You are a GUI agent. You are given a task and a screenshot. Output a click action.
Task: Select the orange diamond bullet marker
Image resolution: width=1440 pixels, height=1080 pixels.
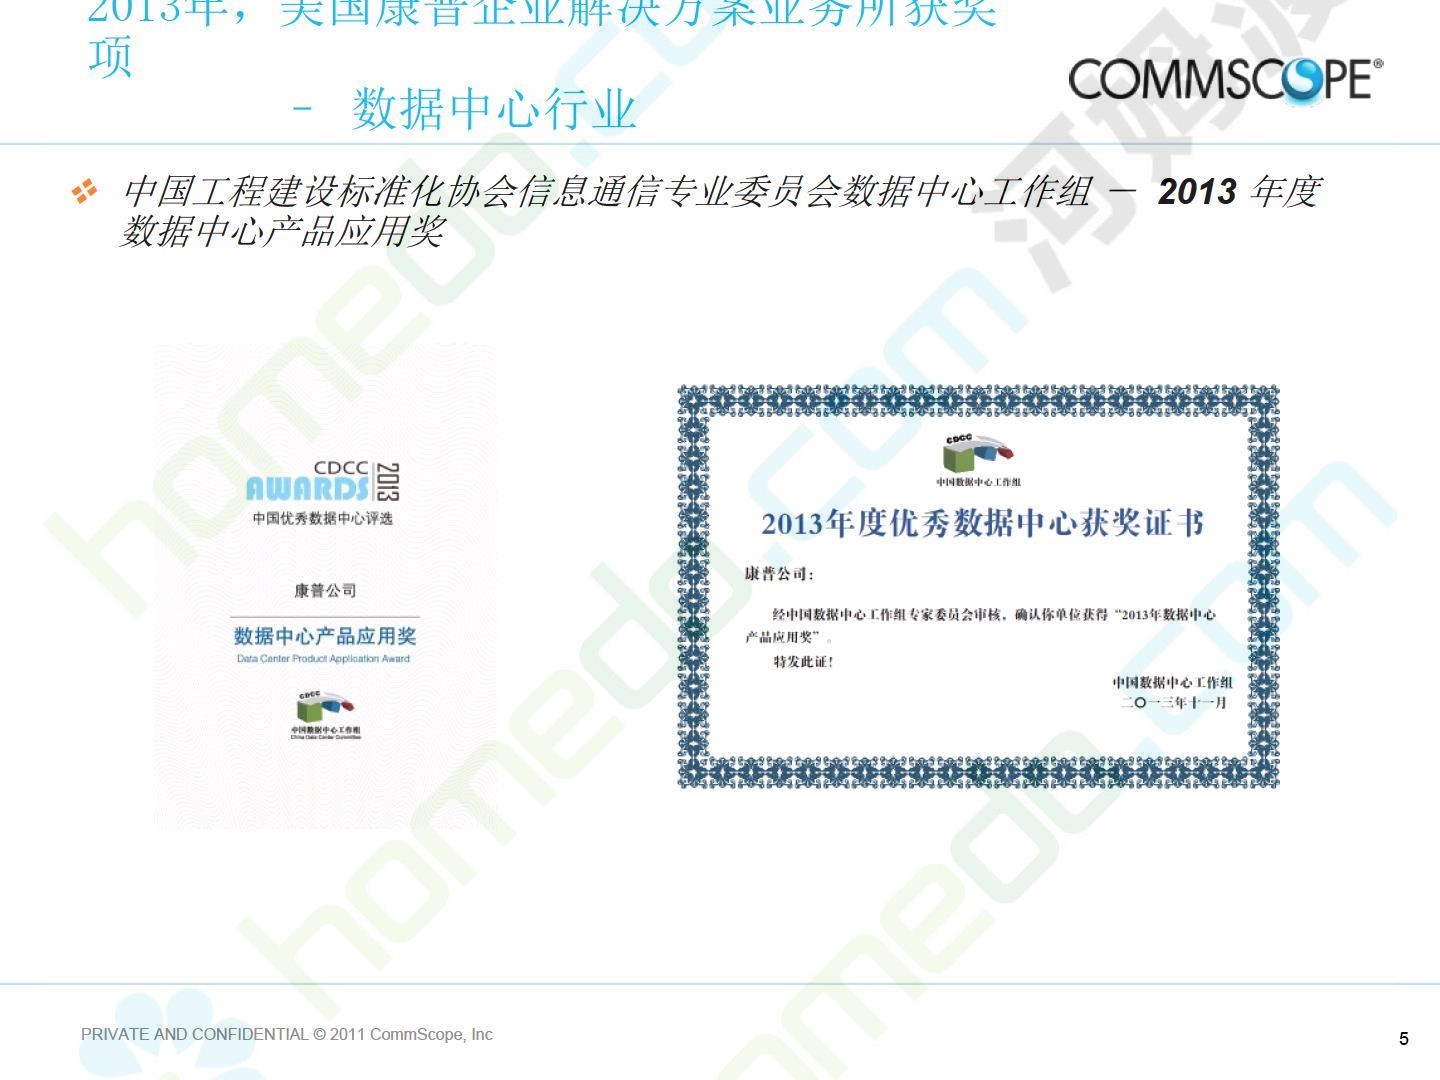point(85,190)
